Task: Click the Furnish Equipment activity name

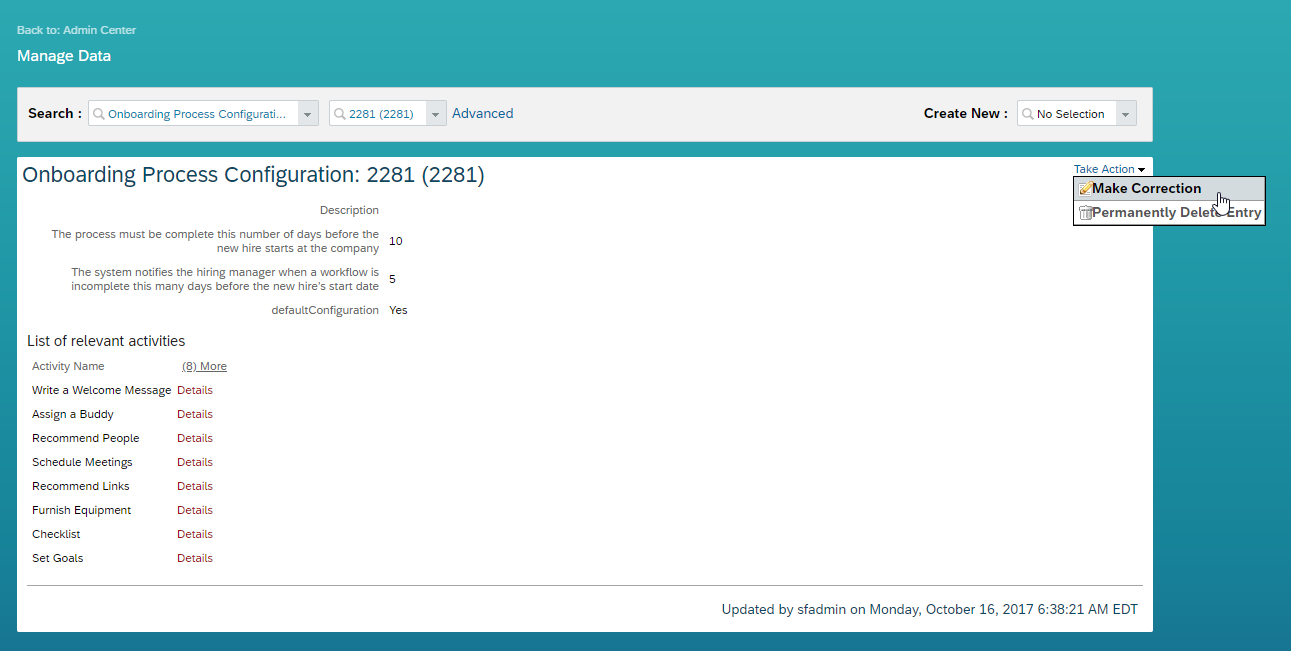Action: pyautogui.click(x=82, y=510)
